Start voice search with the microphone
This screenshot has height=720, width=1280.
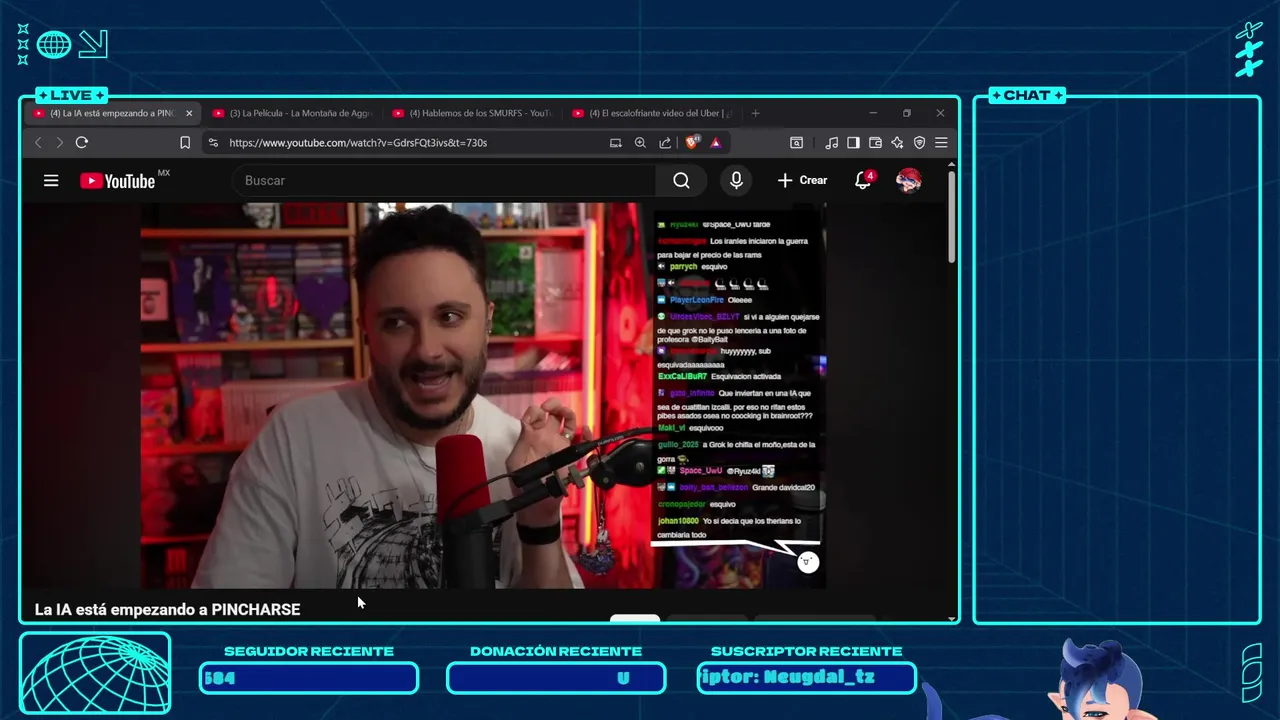click(736, 181)
